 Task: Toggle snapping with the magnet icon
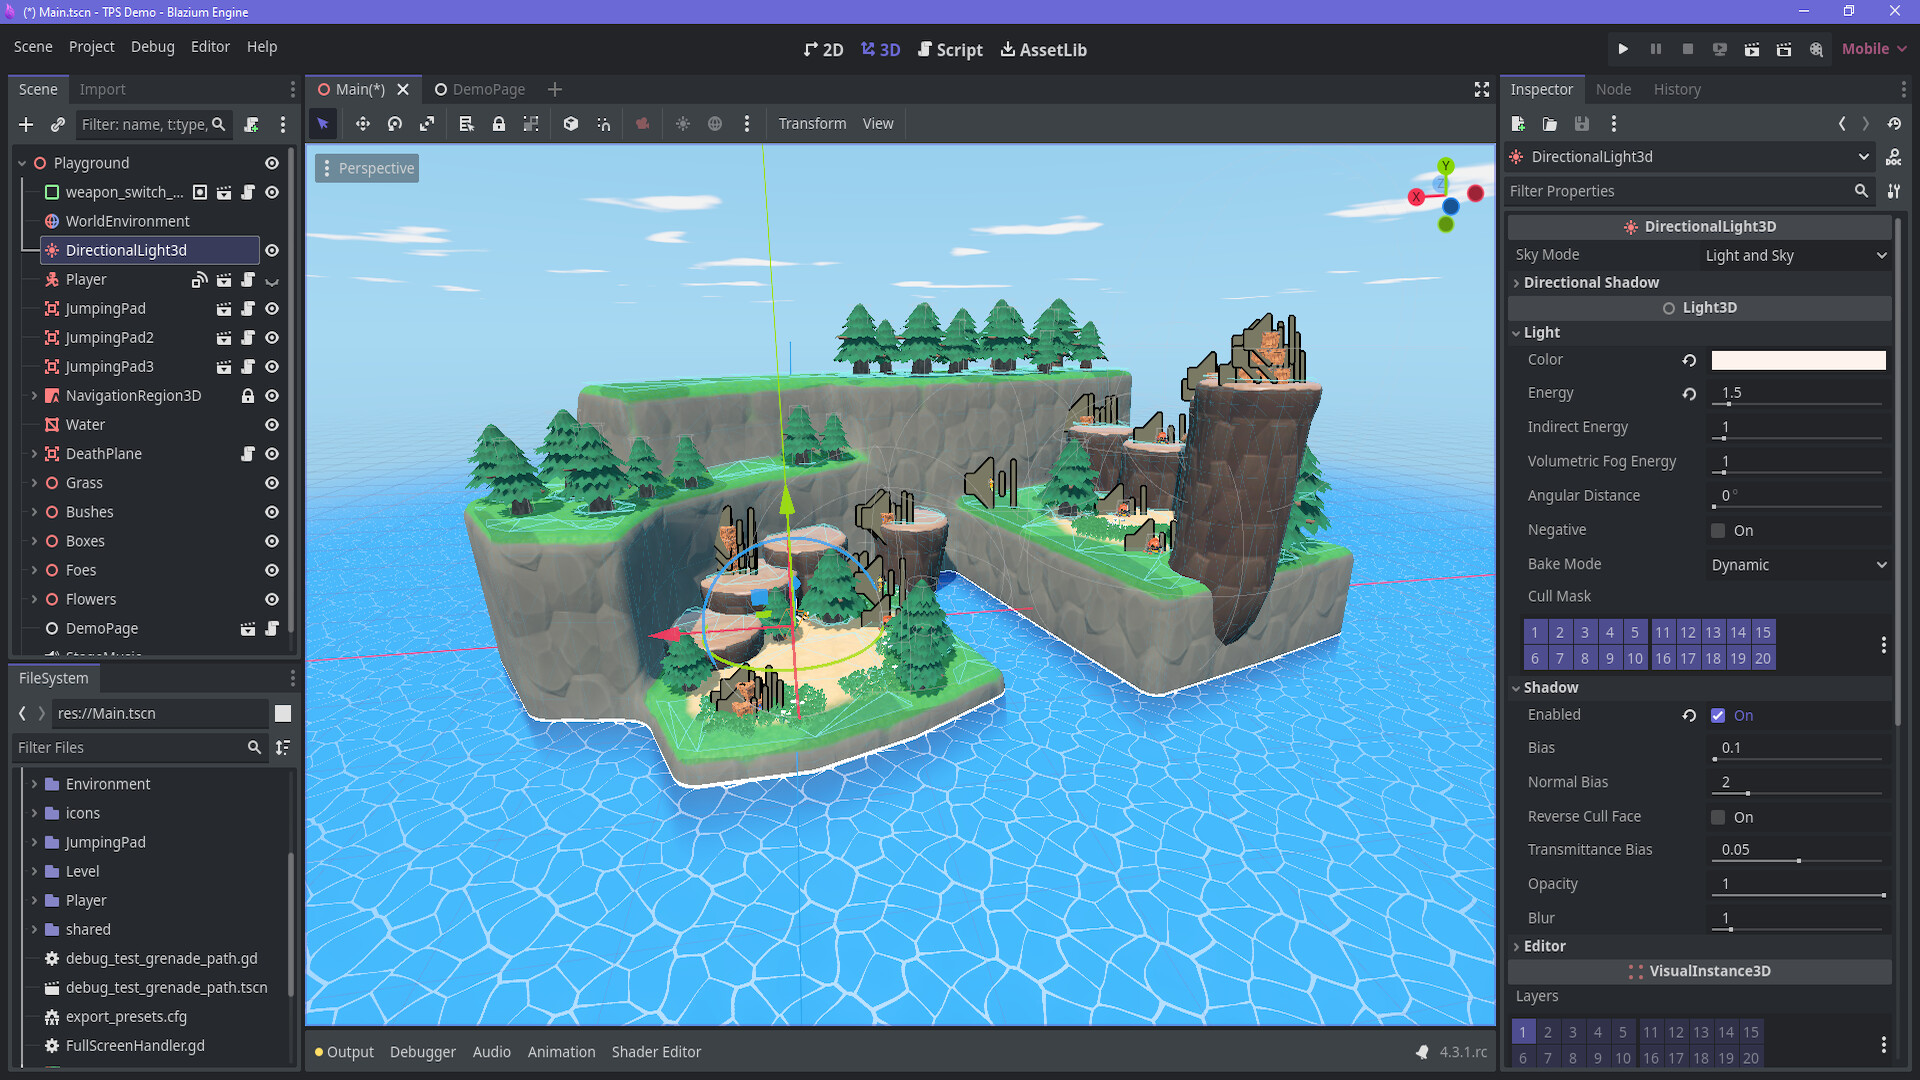[x=604, y=123]
